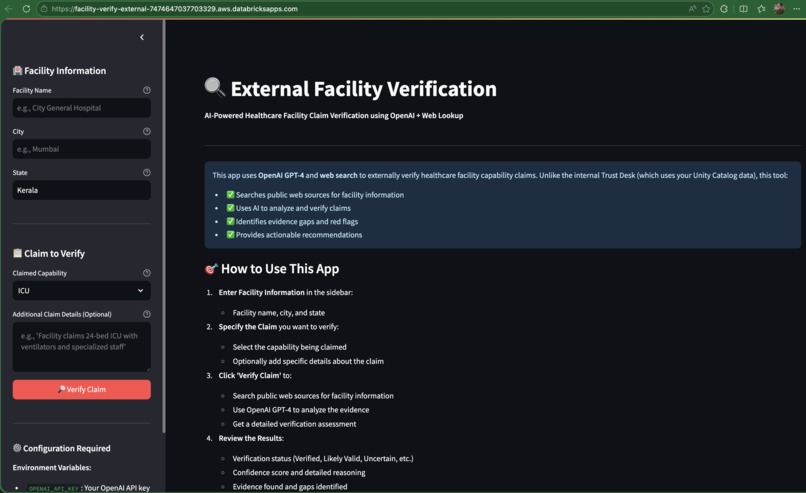806x493 pixels.
Task: Click the 'Click Verify Claim to' step text
Action: click(x=255, y=375)
